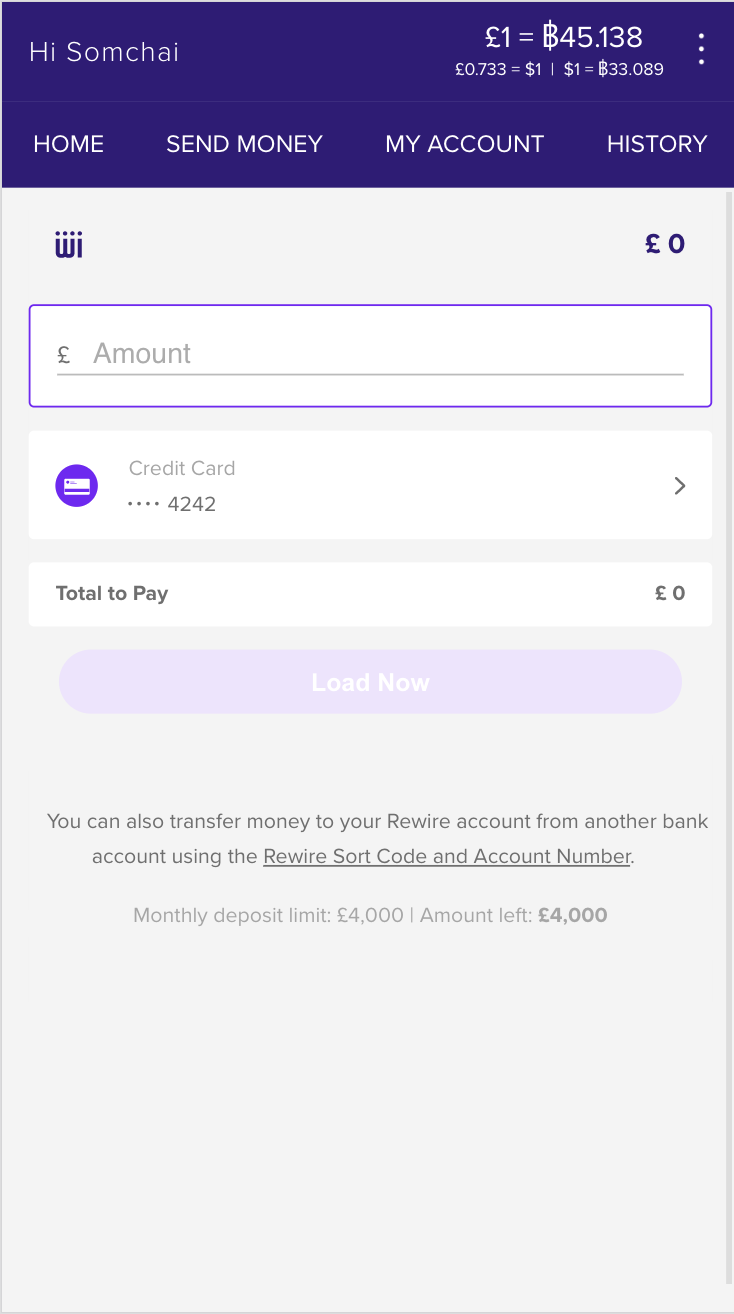Click the Rewire wallet logo icon
The image size is (734, 1314).
pyautogui.click(x=69, y=244)
